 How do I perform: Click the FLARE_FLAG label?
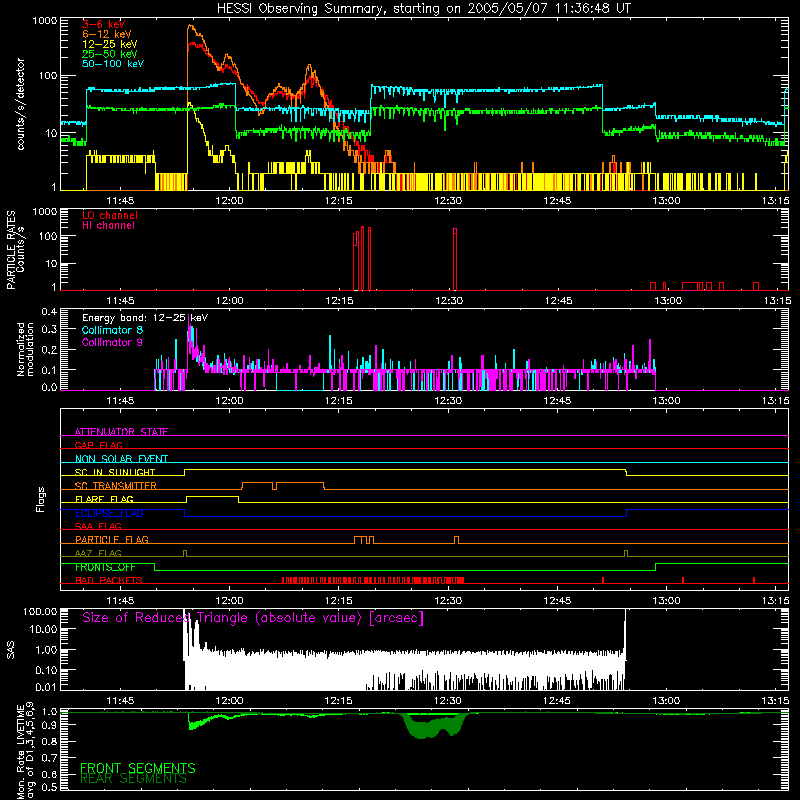(x=104, y=499)
